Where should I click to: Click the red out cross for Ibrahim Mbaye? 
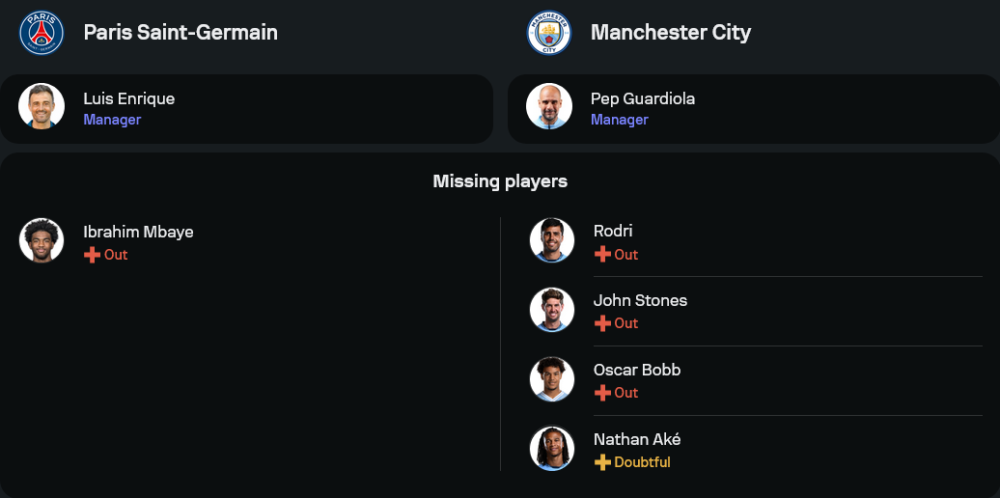(92, 255)
